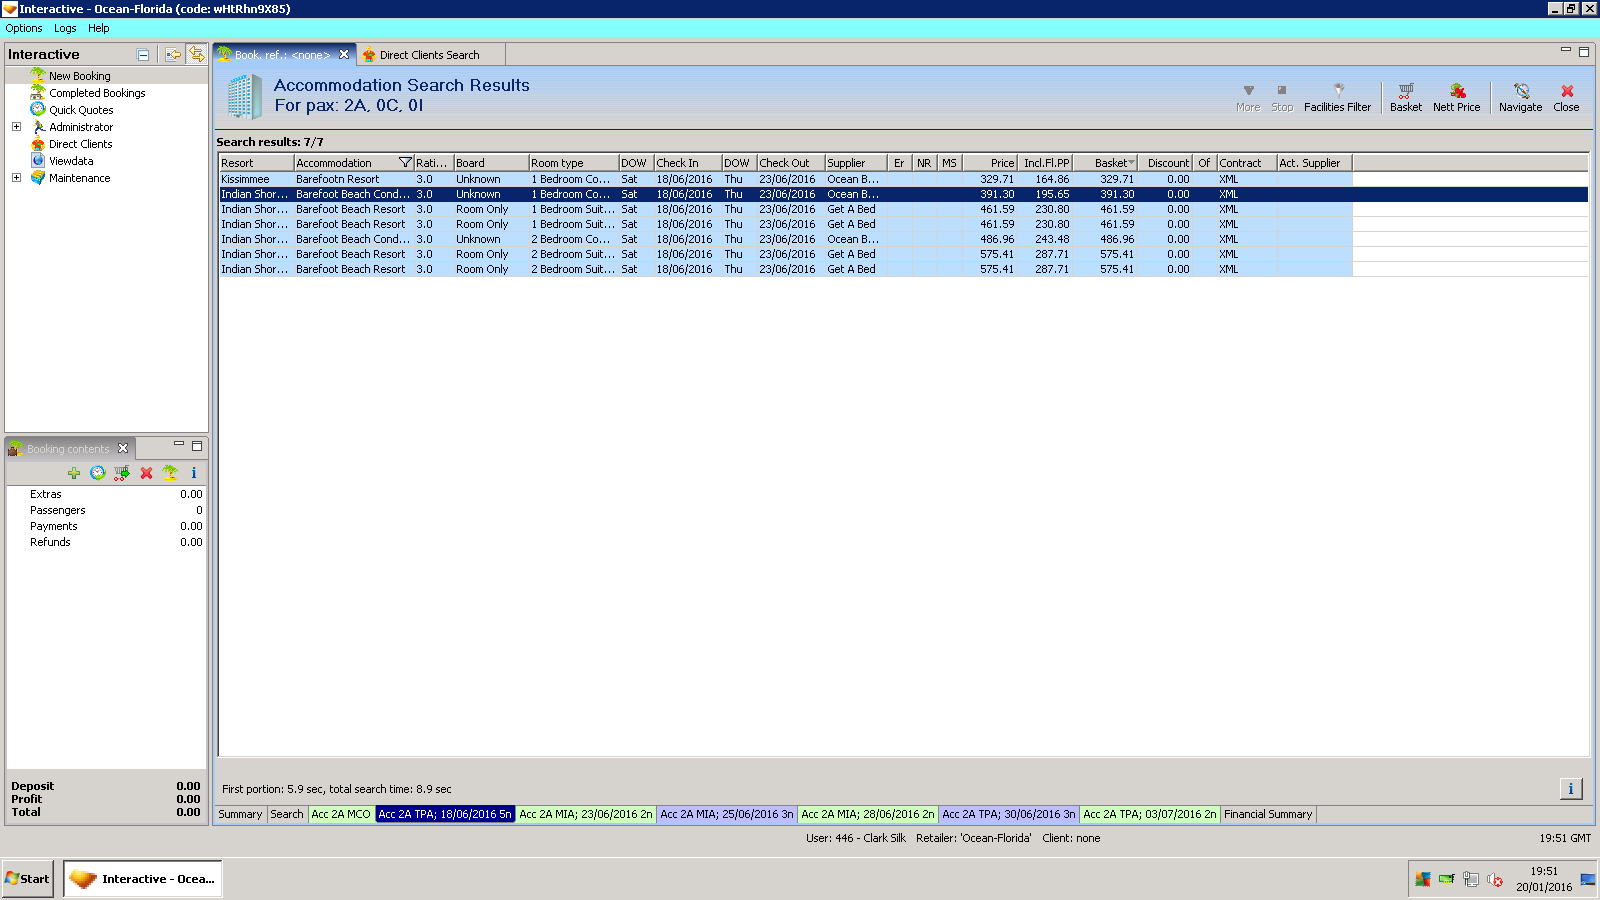
Task: Click the Windows Start button
Action: (x=28, y=879)
